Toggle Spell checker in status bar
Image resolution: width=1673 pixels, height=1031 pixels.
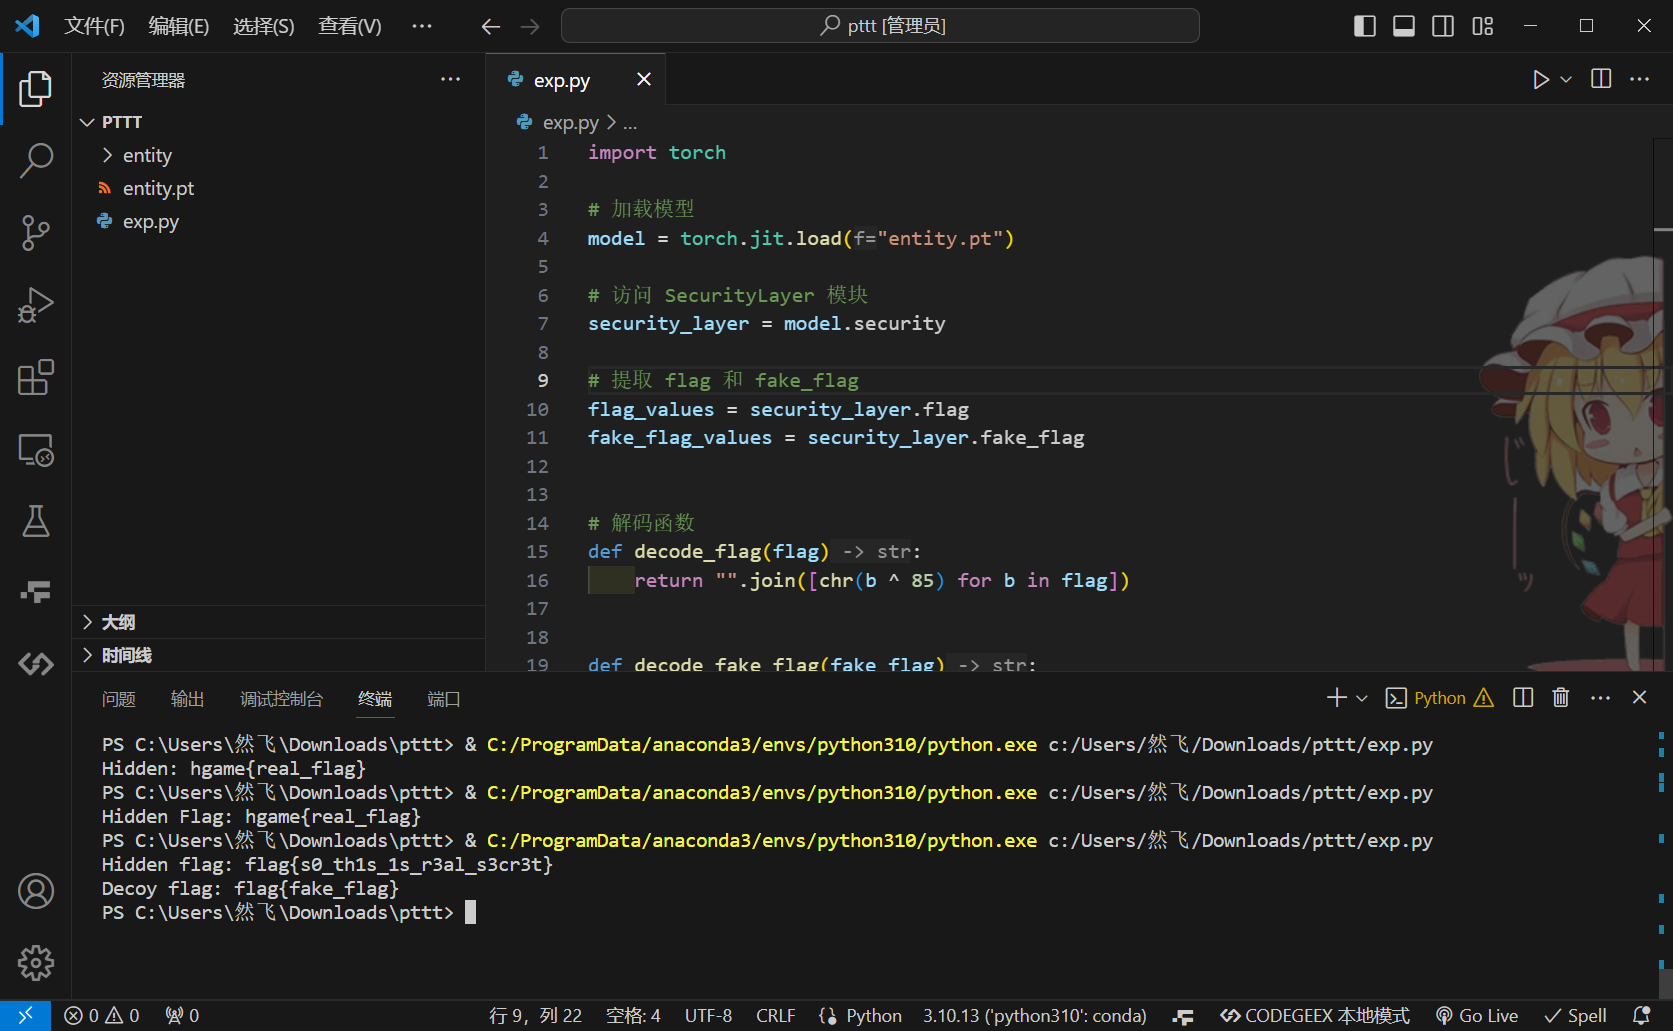1576,1016
